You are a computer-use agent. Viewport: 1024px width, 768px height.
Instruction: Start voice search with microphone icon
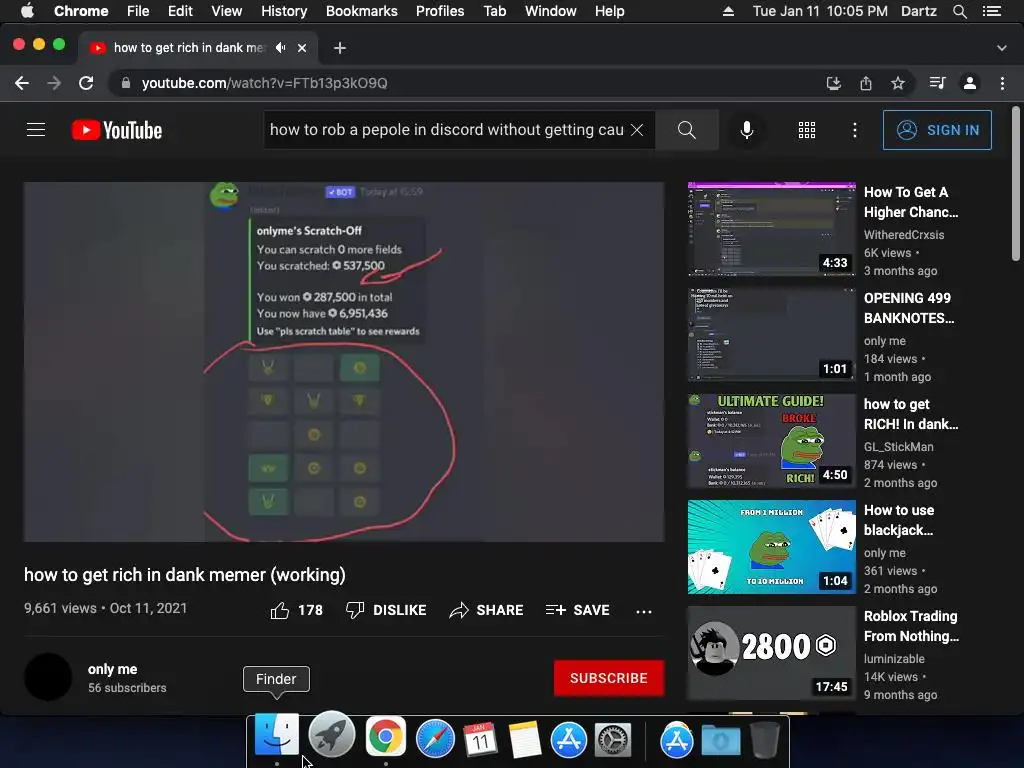[x=746, y=130]
